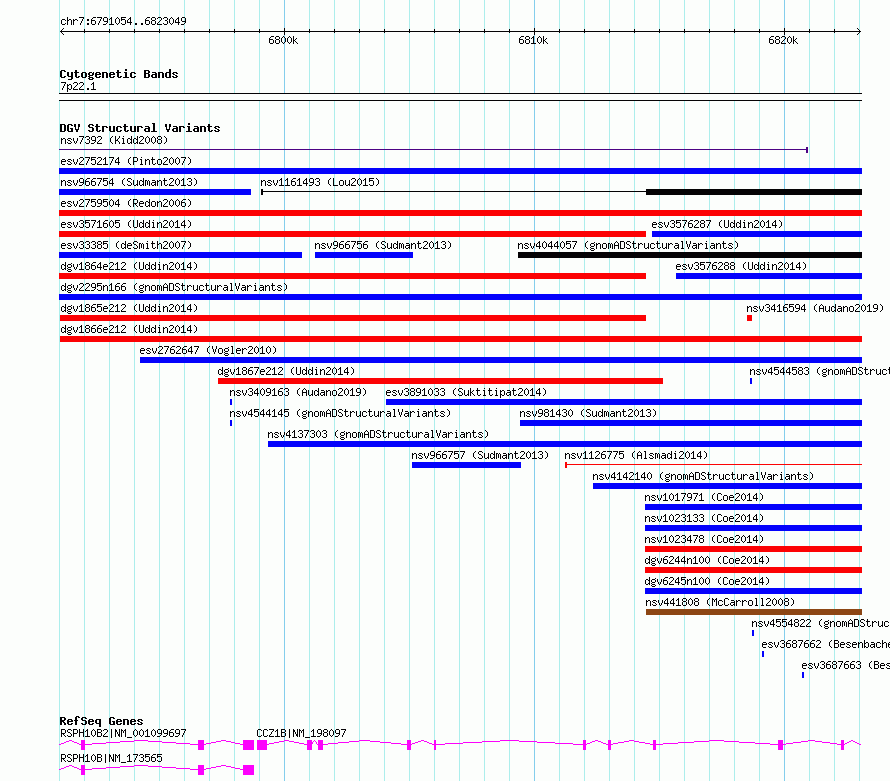
Task: Open the RSPH10B|NM_173565 gene label
Action: tap(111, 758)
